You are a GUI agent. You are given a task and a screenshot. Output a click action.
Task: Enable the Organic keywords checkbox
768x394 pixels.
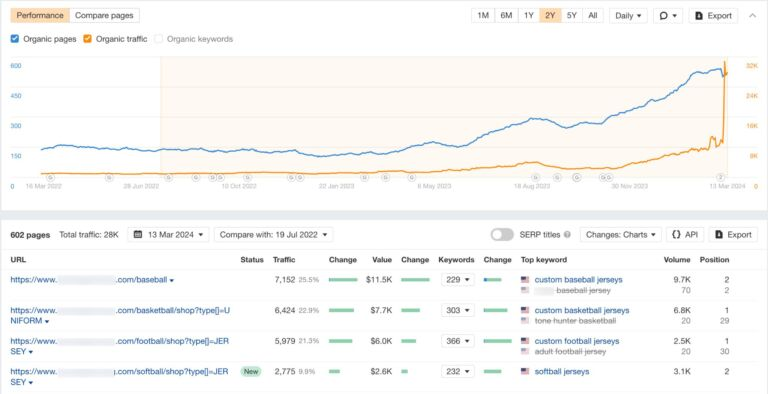coord(158,39)
